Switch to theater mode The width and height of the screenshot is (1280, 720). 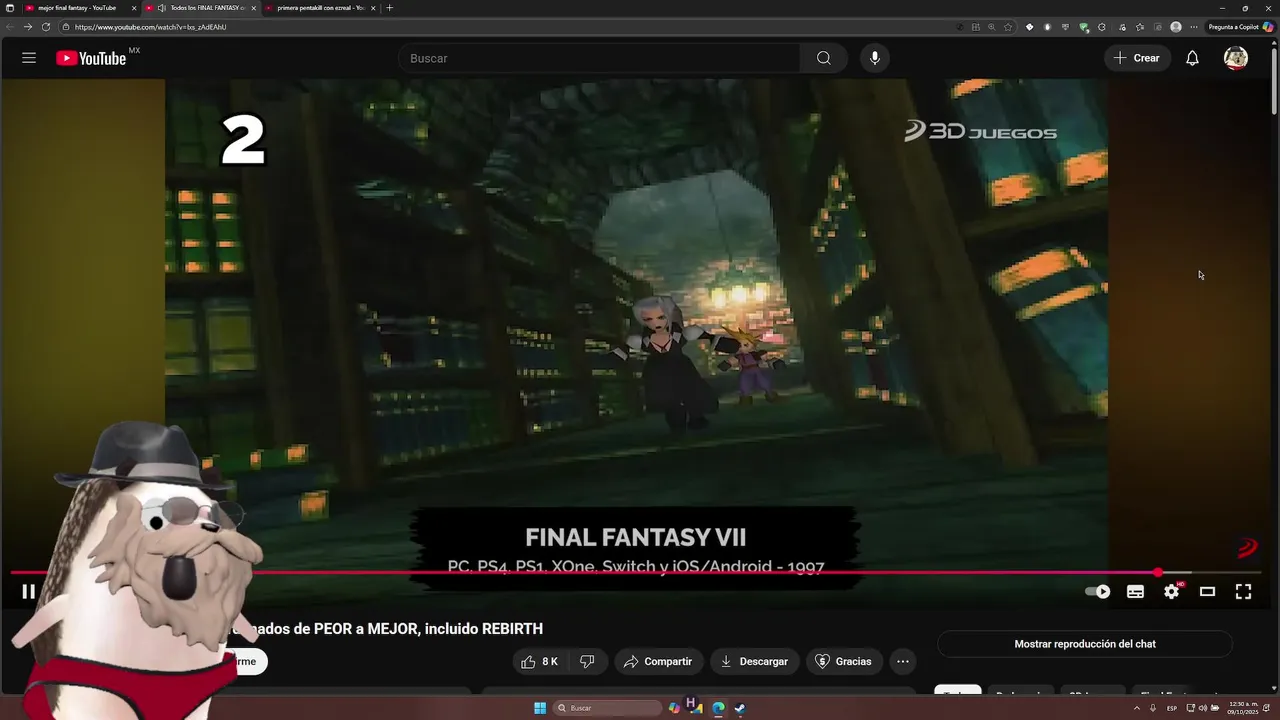[x=1207, y=592]
